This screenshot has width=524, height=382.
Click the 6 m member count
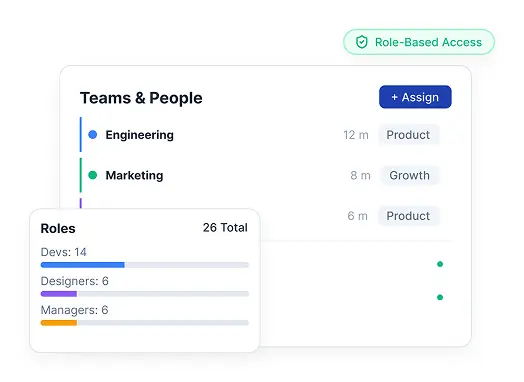point(357,216)
